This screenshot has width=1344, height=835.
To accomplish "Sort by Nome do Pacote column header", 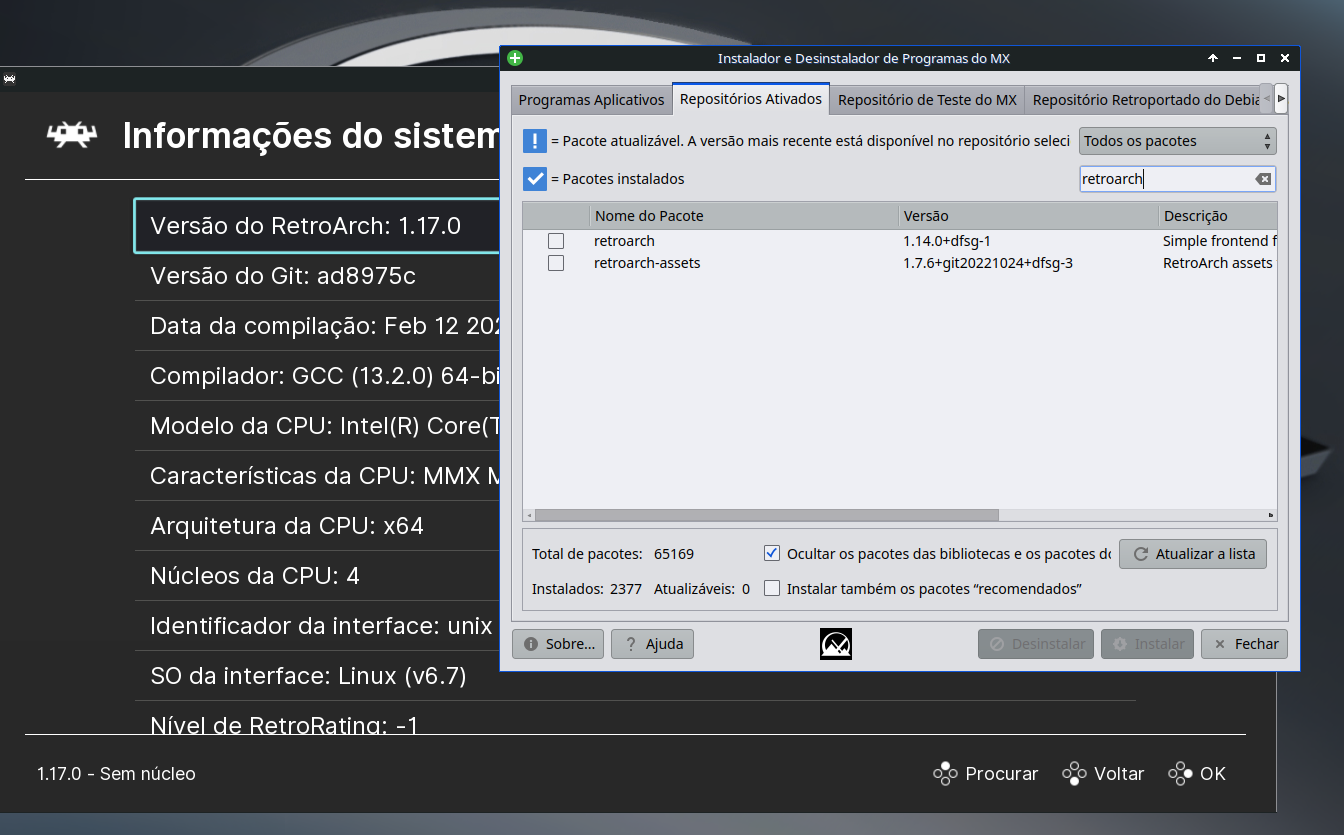I will click(x=744, y=216).
